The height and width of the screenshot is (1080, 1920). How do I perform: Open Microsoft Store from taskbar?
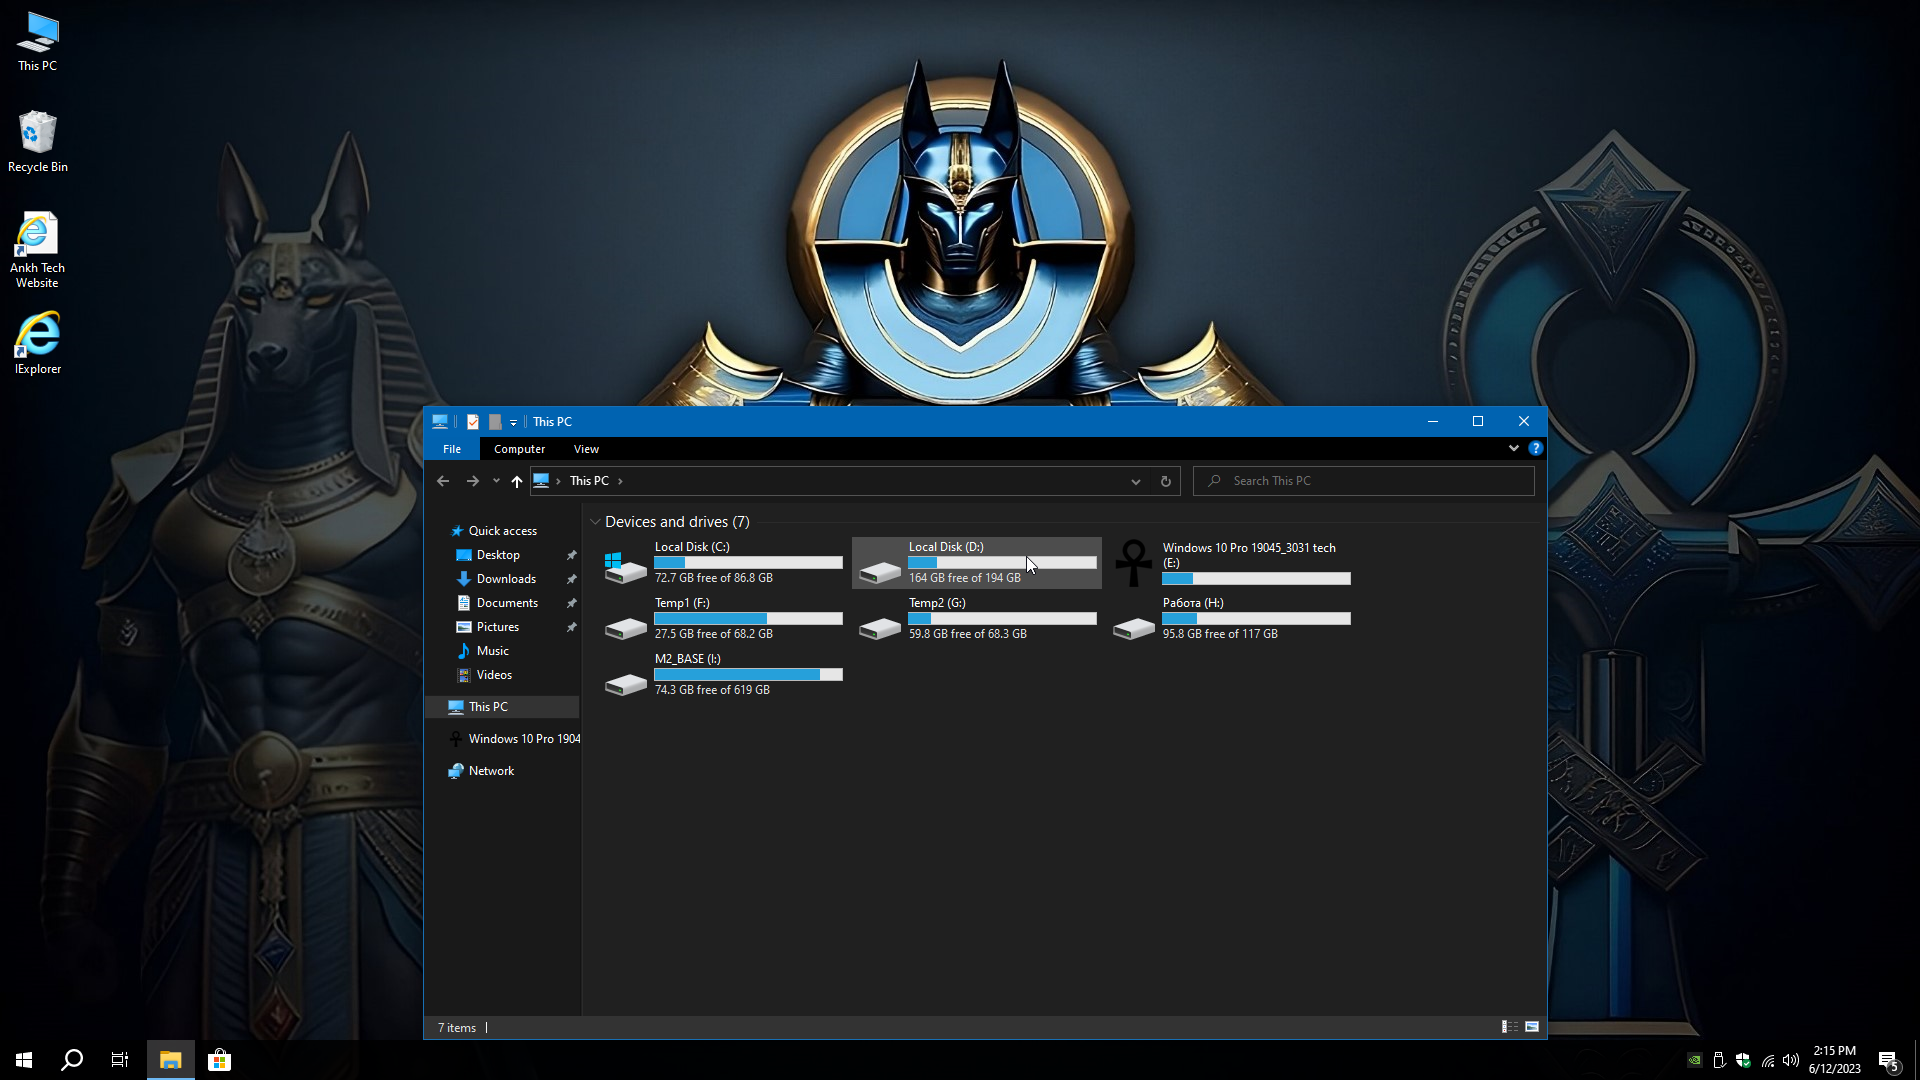coord(219,1060)
